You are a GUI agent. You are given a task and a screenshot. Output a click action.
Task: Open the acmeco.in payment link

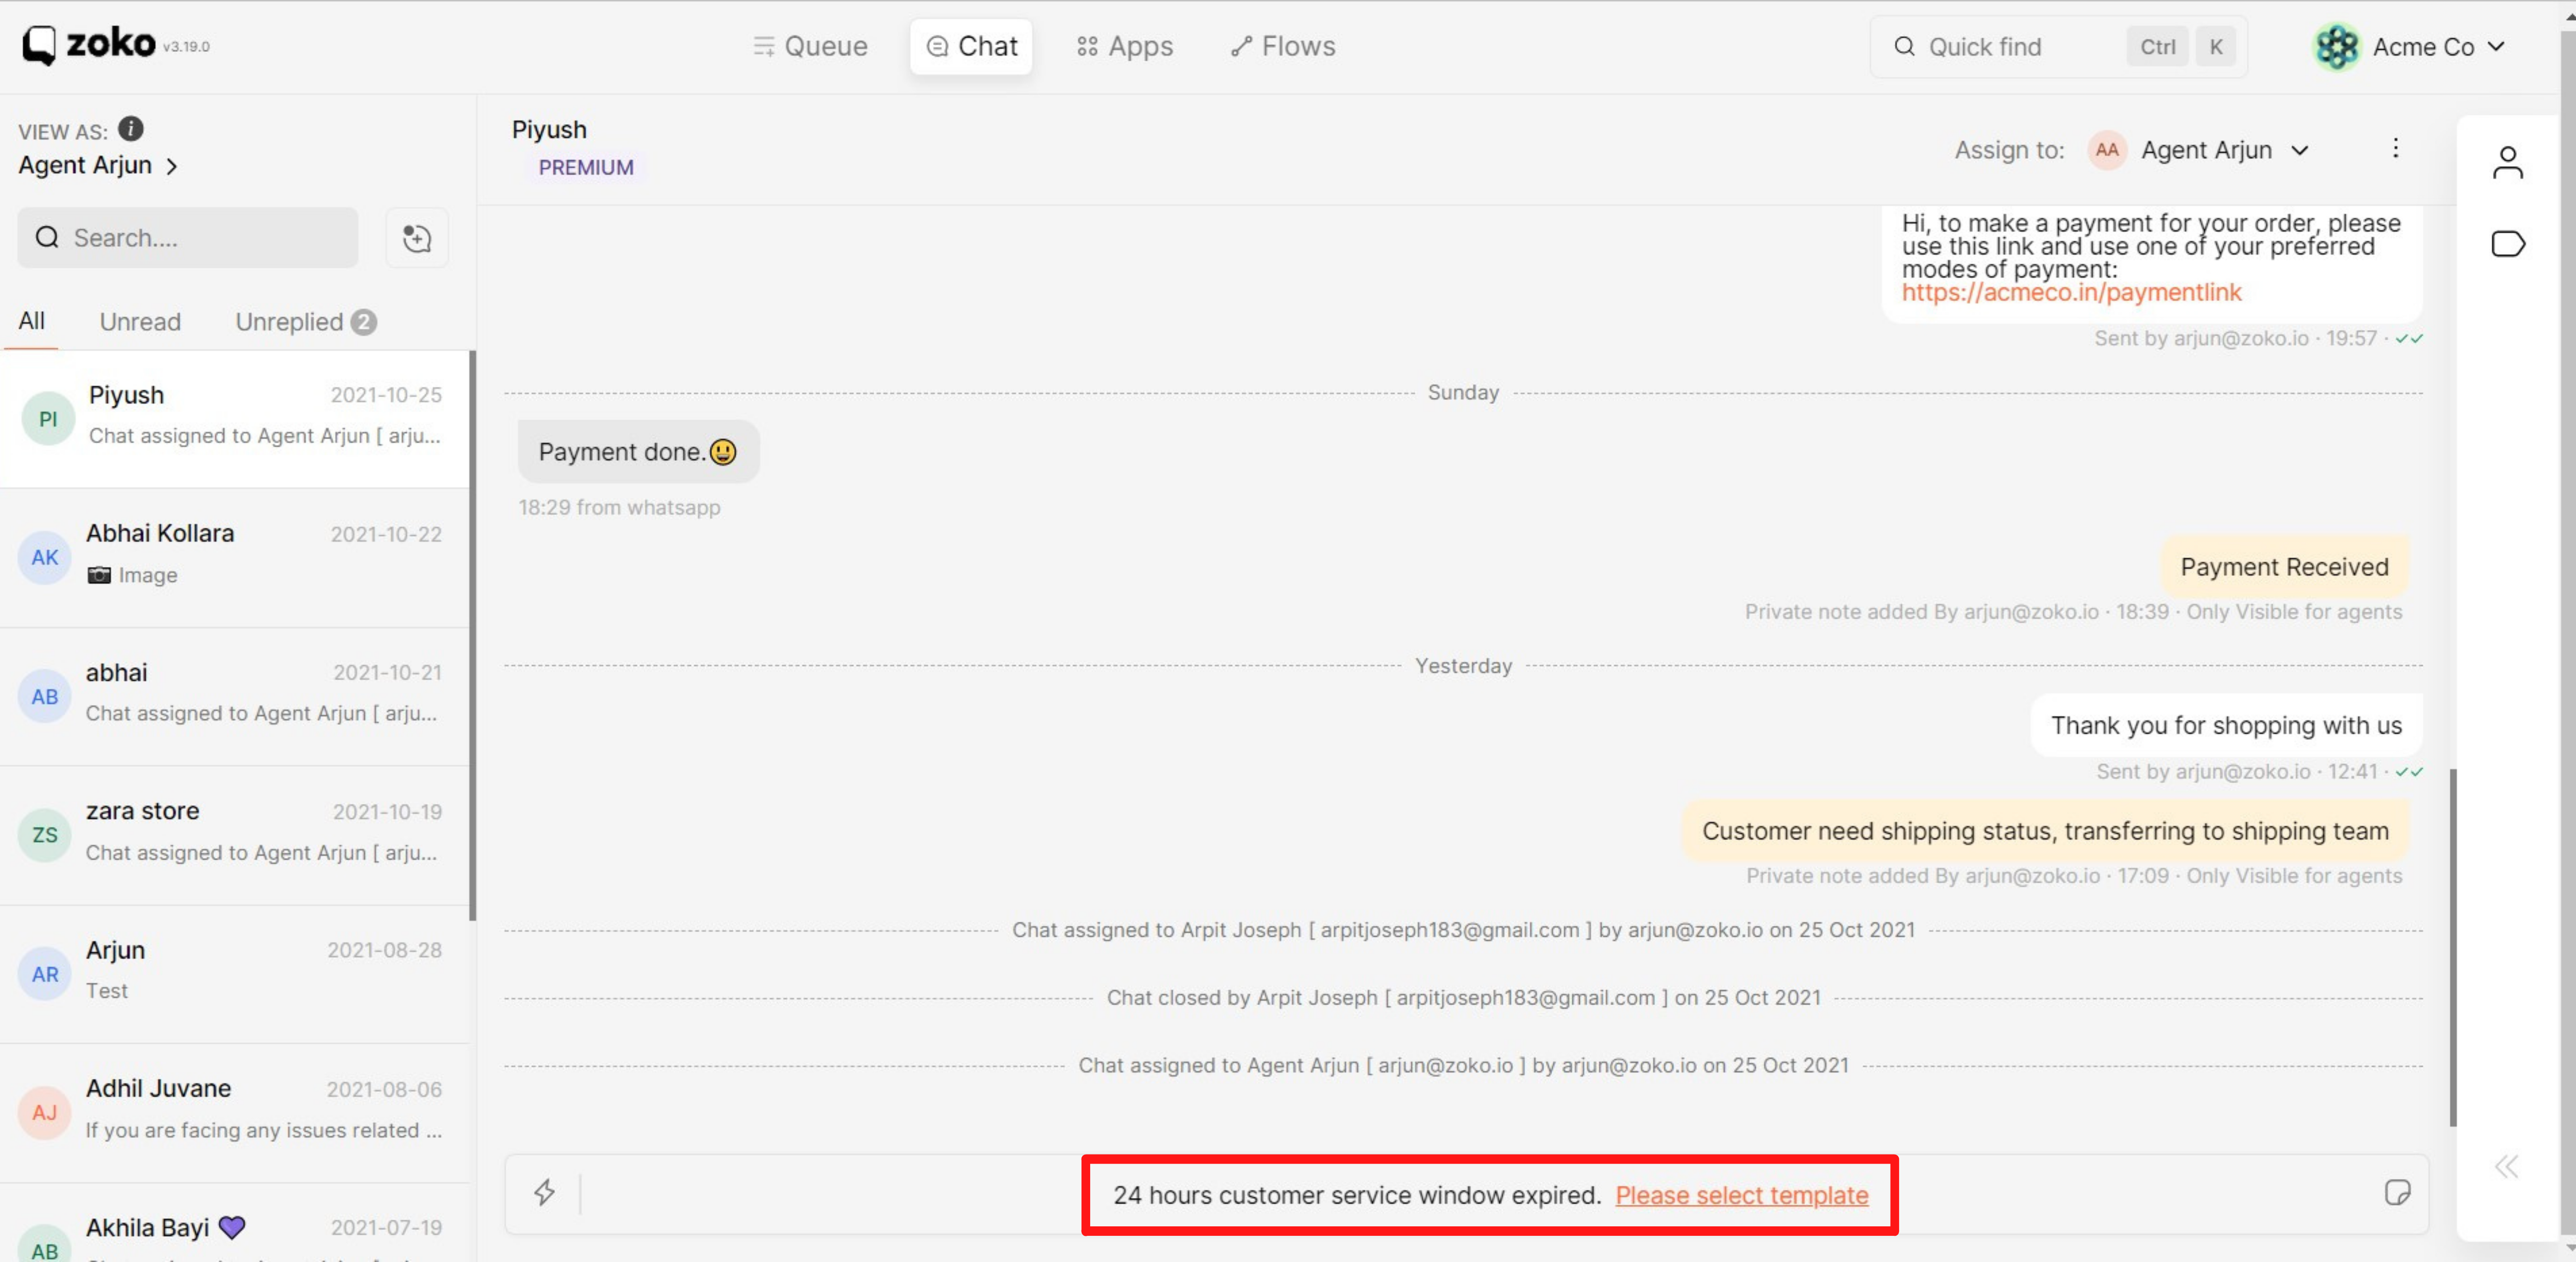click(2071, 292)
